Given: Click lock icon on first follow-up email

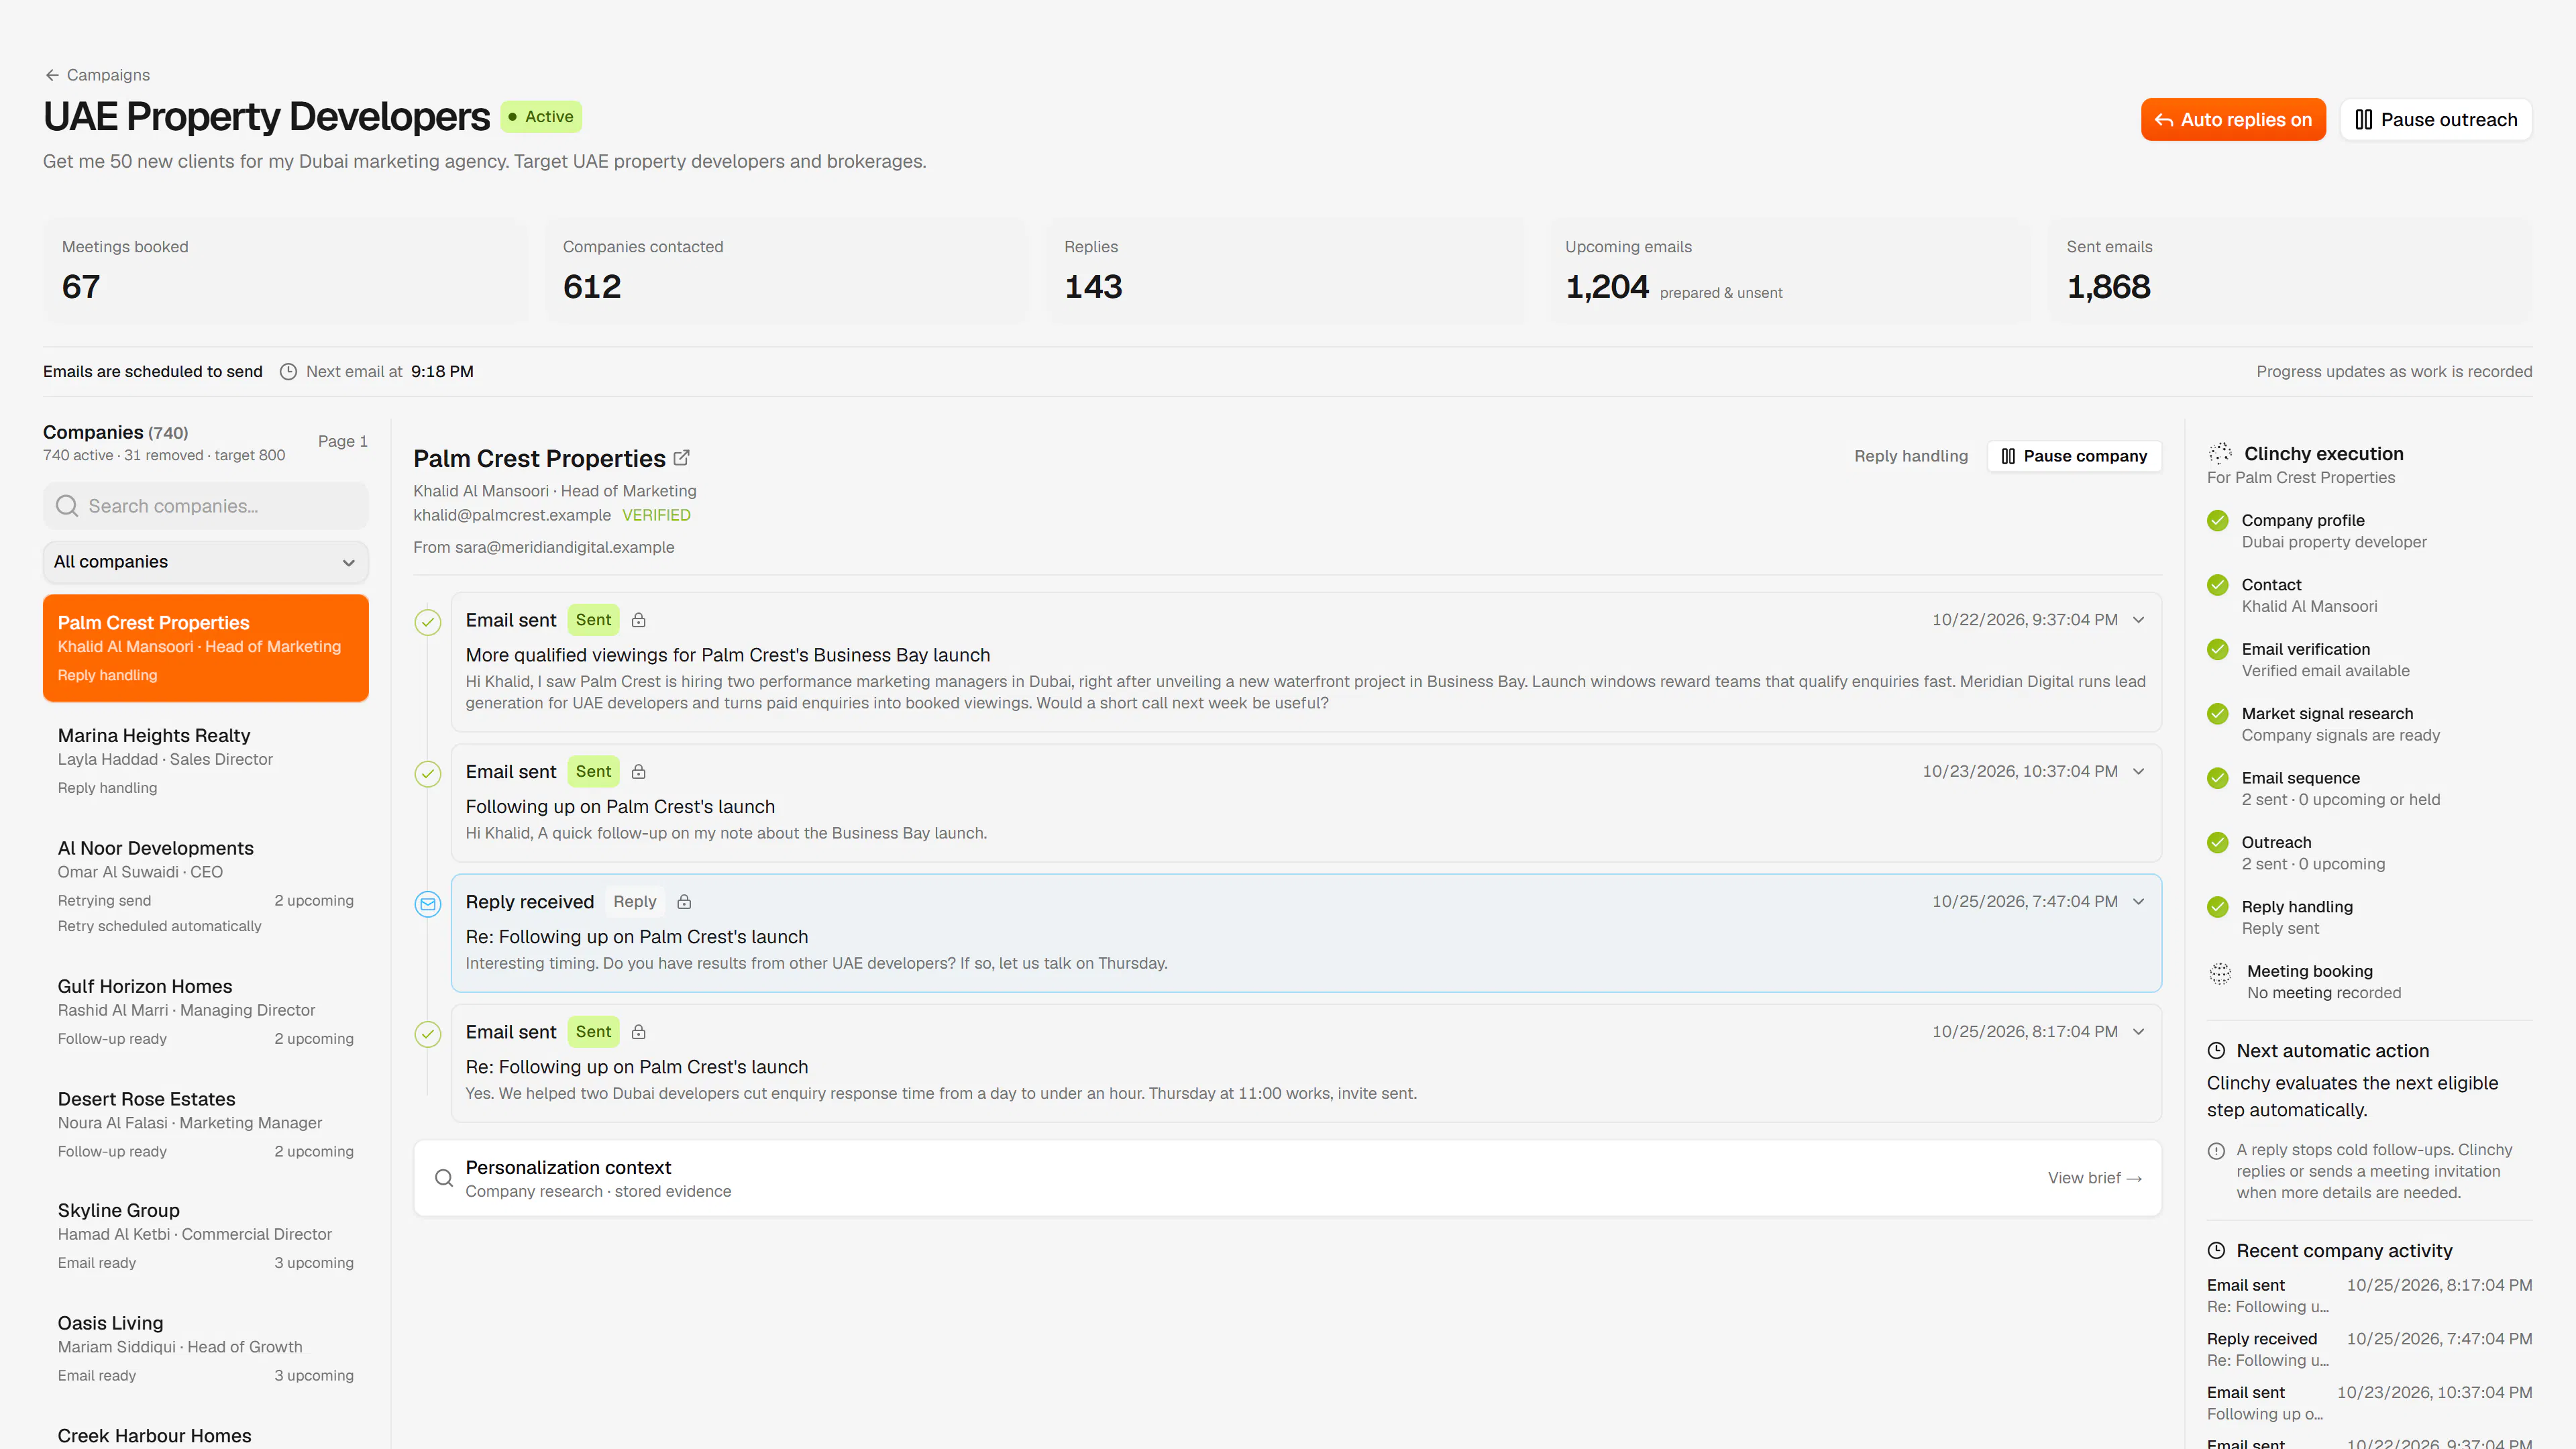Looking at the screenshot, I should click(639, 772).
